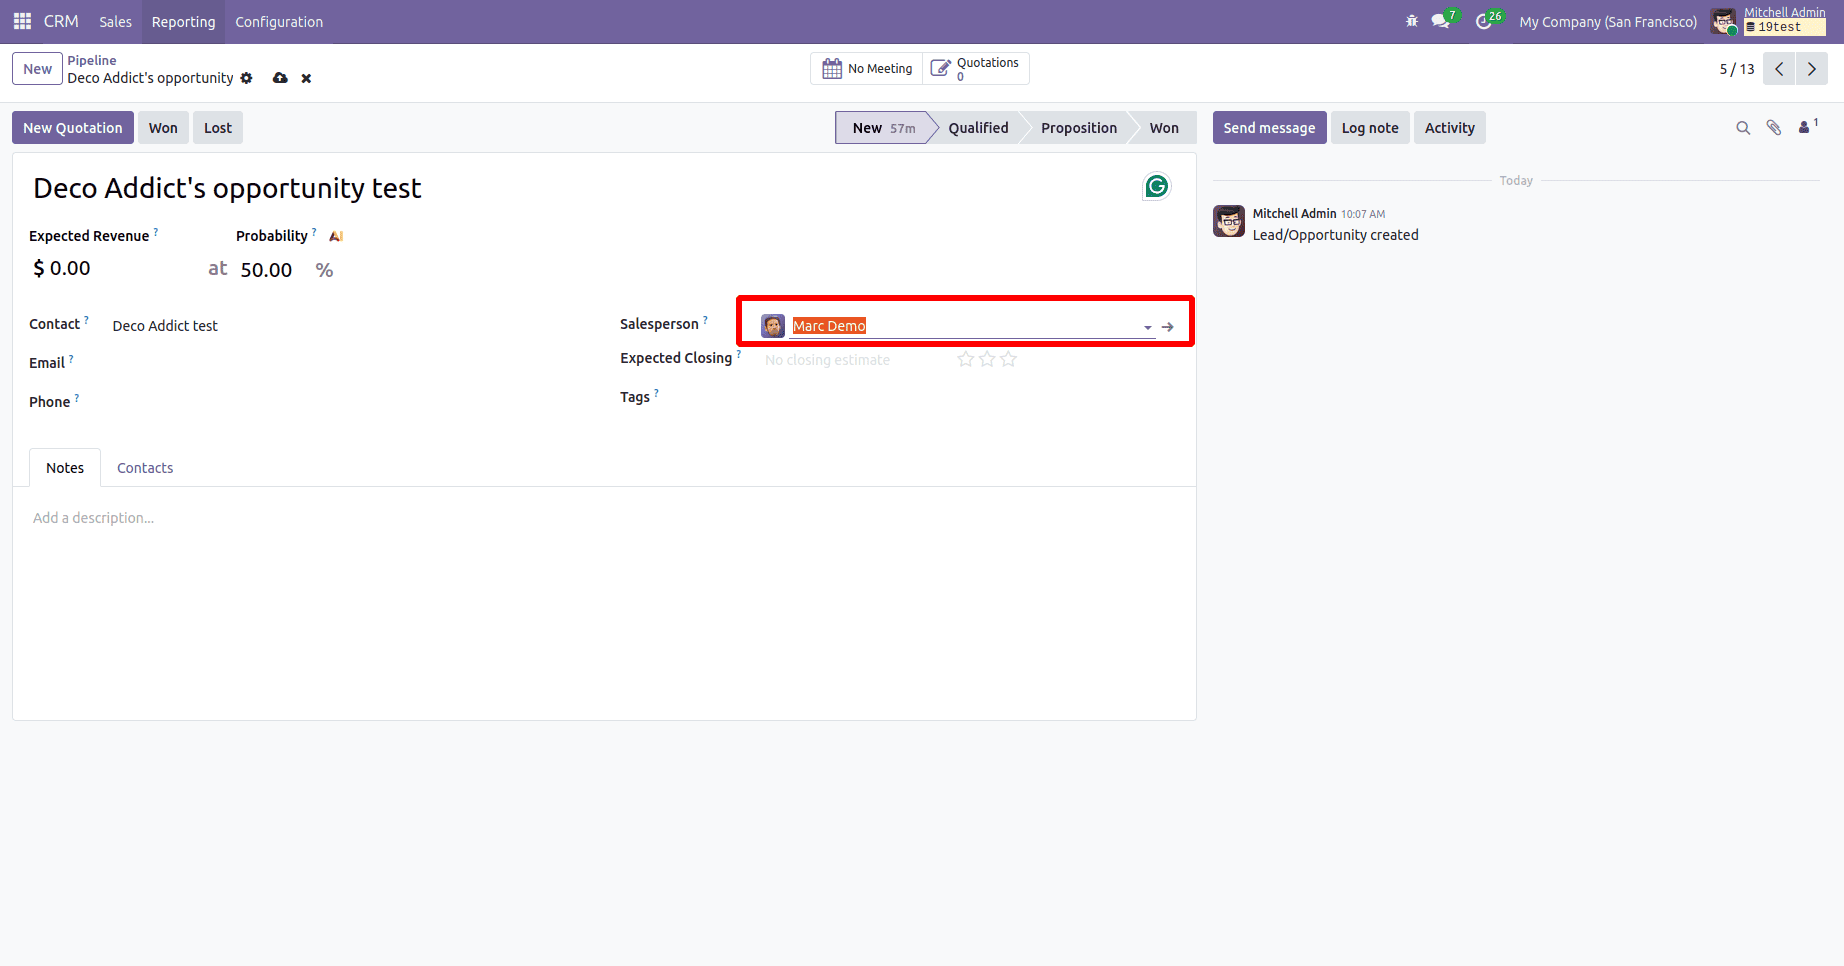
Task: Search messages with the chatter magnifier icon
Action: pyautogui.click(x=1743, y=127)
